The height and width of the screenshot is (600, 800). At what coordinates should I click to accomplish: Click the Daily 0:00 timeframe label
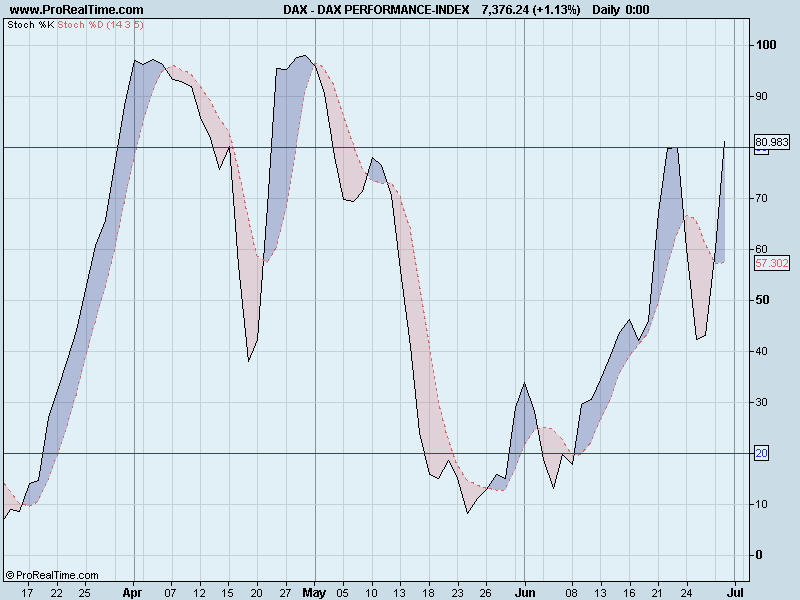[x=623, y=8]
